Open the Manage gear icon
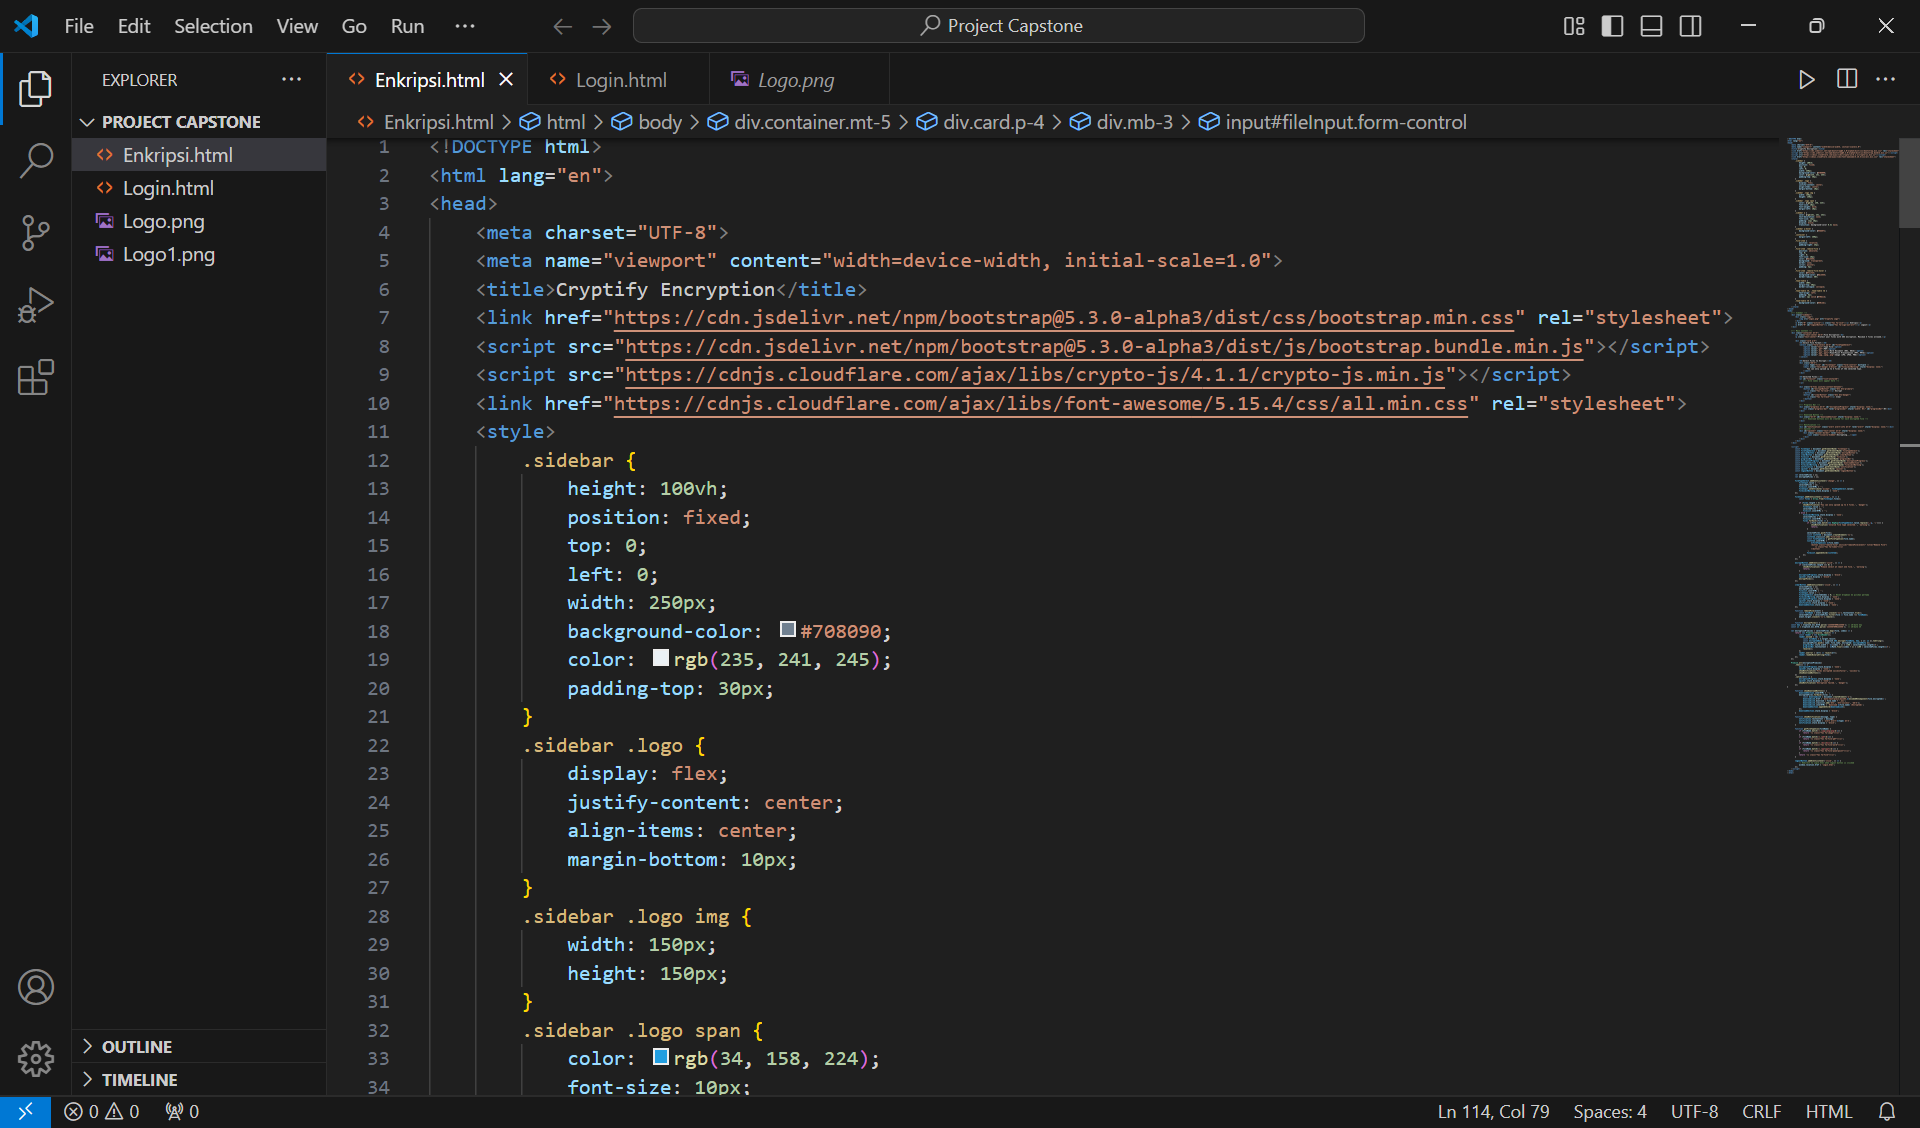This screenshot has height=1128, width=1920. coord(36,1058)
